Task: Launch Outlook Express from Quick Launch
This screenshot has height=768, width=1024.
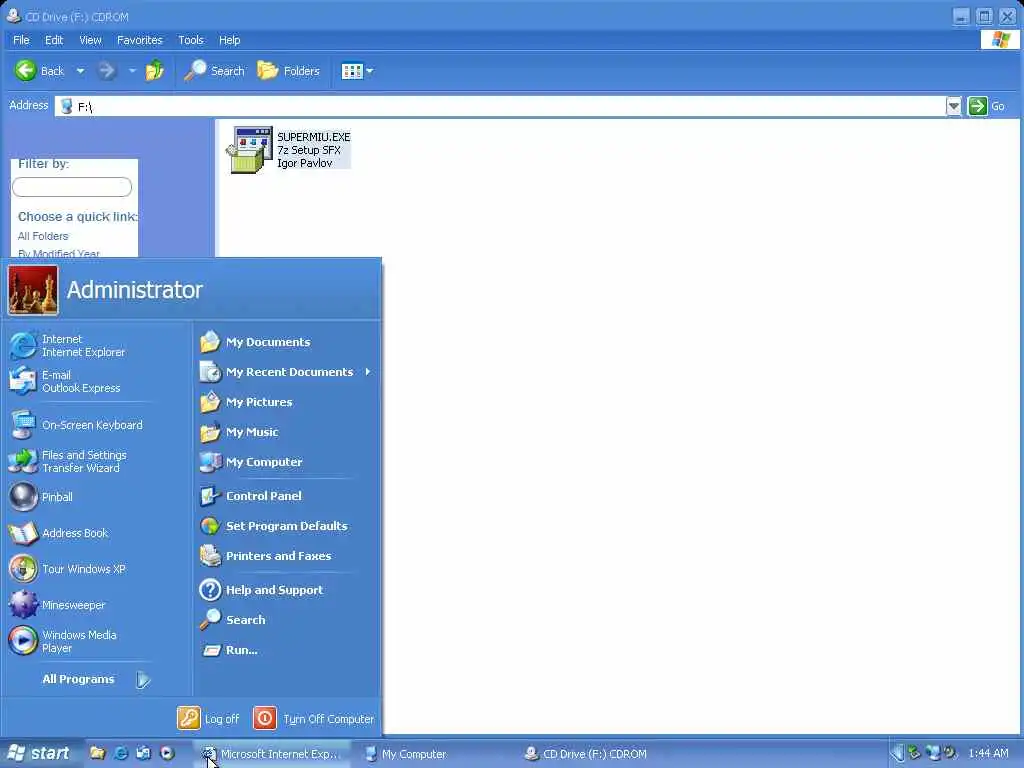Action: (144, 753)
